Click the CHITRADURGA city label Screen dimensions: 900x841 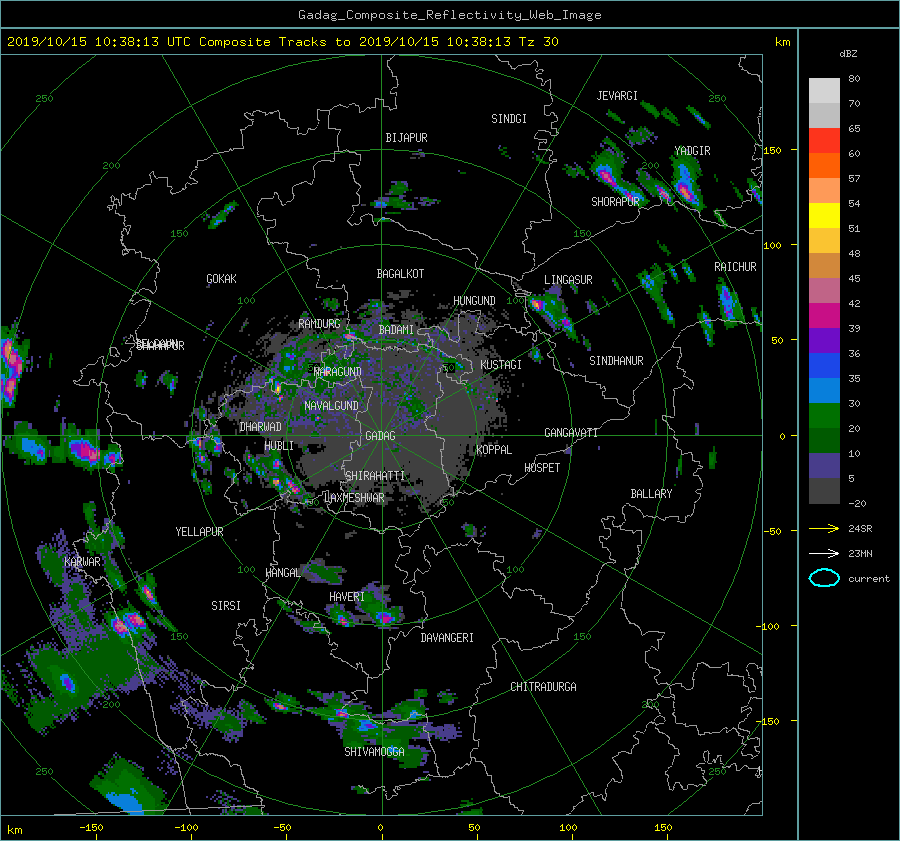point(543,687)
